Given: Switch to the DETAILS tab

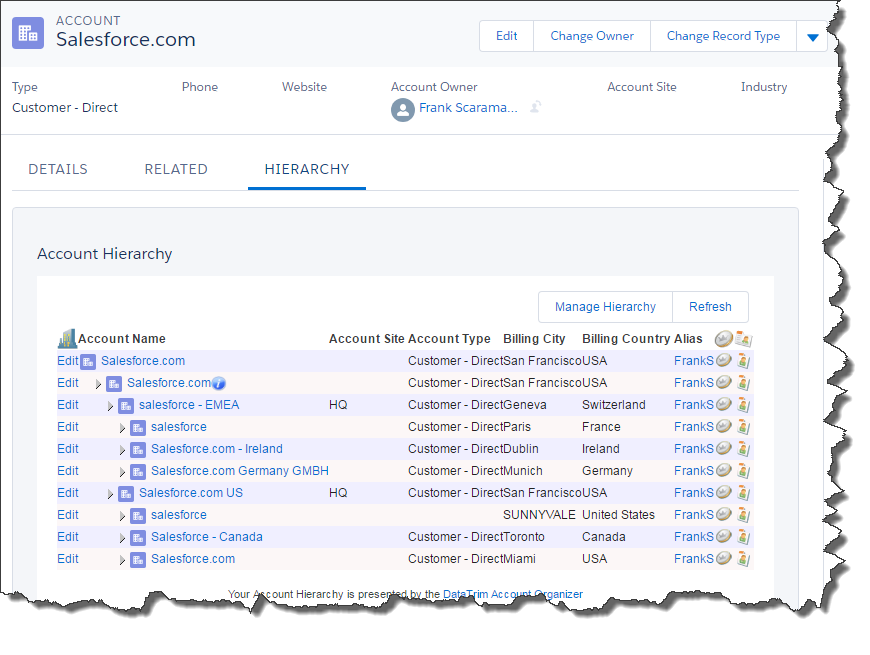Looking at the screenshot, I should coord(58,169).
